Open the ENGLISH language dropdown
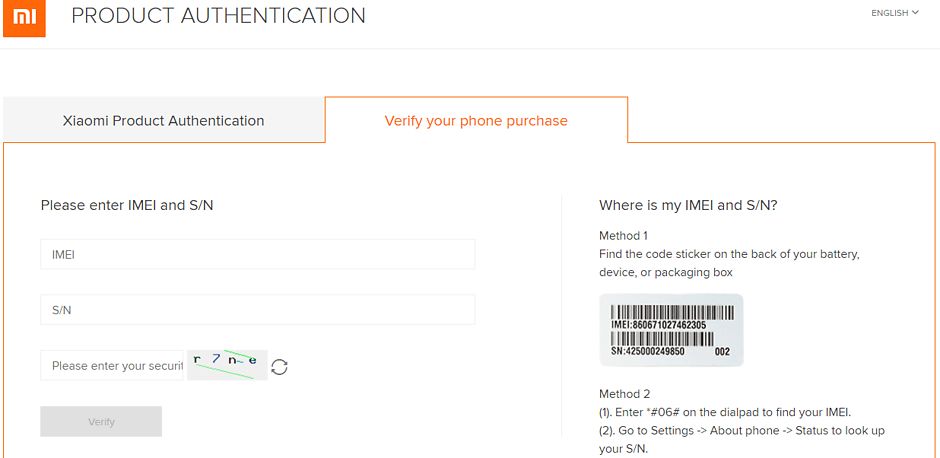Viewport: 940px width, 458px height. pos(893,13)
